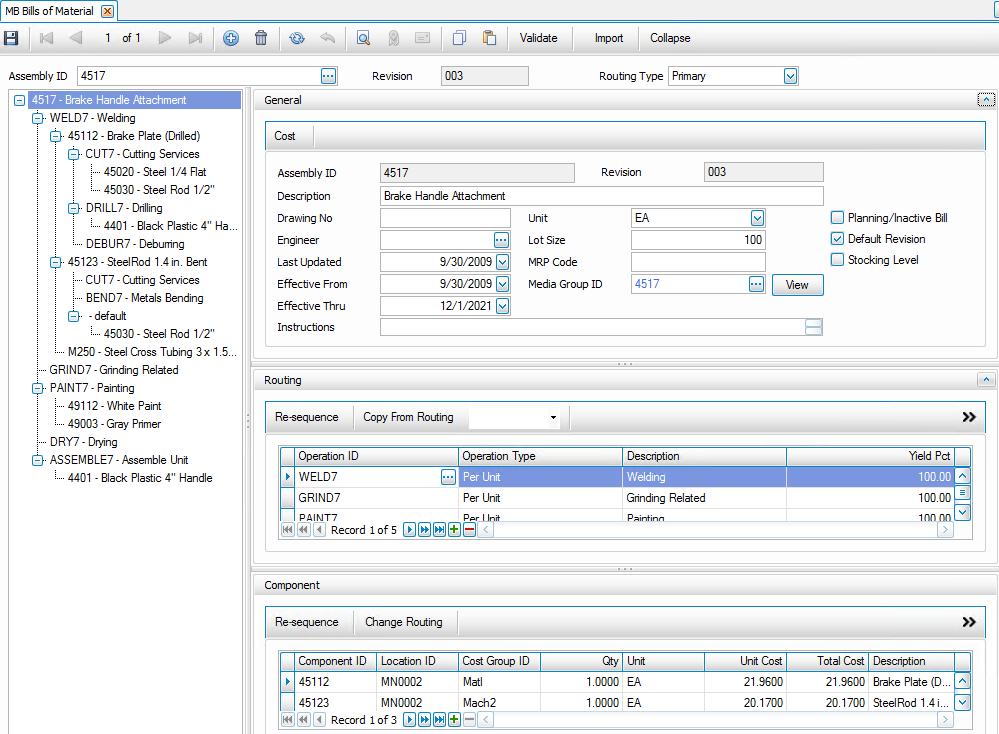Click Copy From Routing button
This screenshot has width=999, height=734.
tap(408, 417)
